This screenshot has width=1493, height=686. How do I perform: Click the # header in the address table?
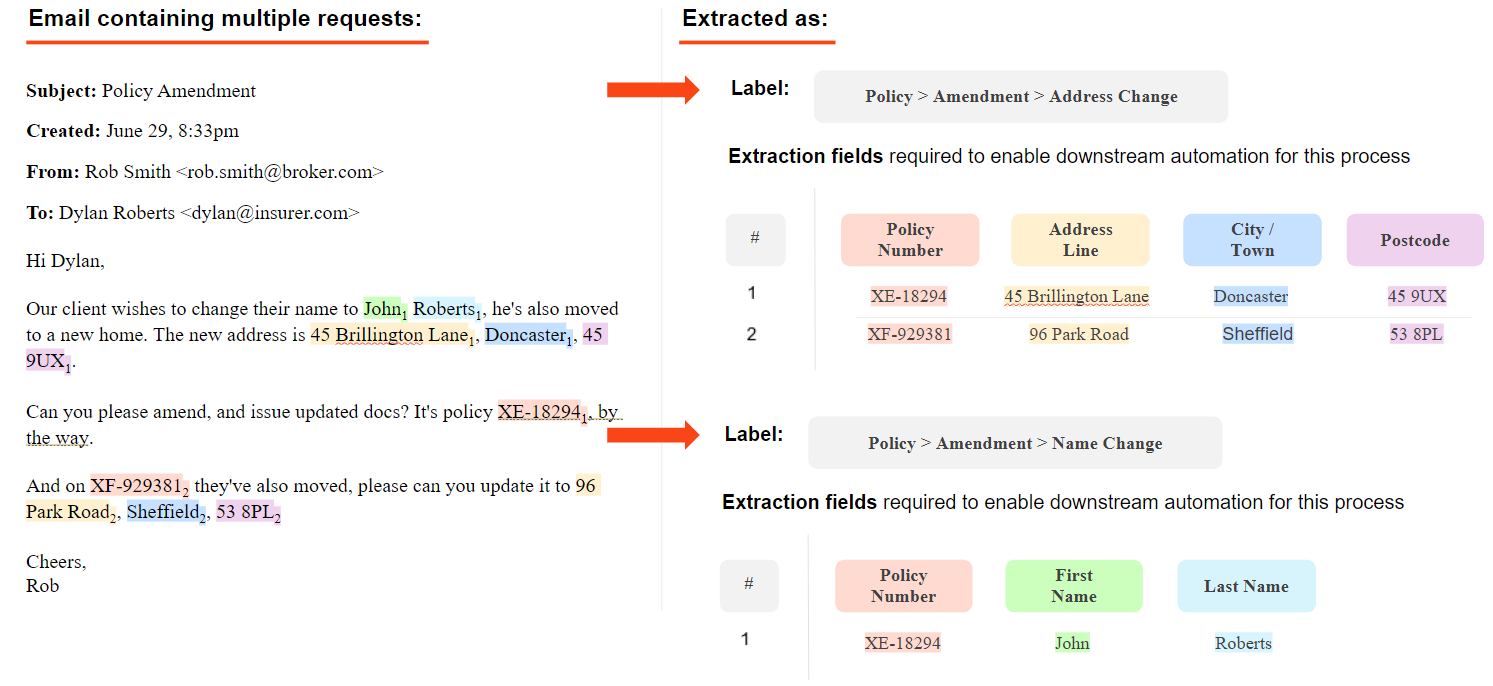coord(755,239)
